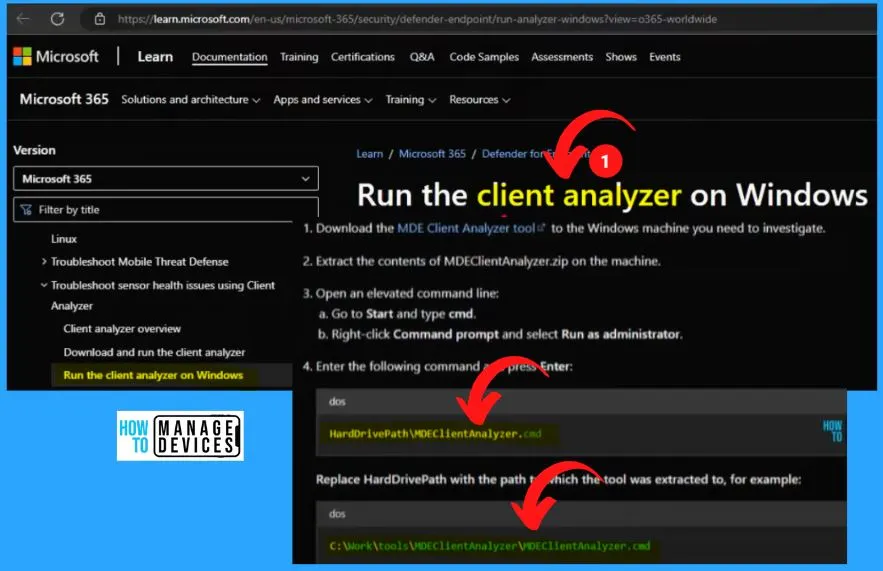Click the Microsoft 365 product heading
Screen dimensions: 883x571
pos(64,99)
